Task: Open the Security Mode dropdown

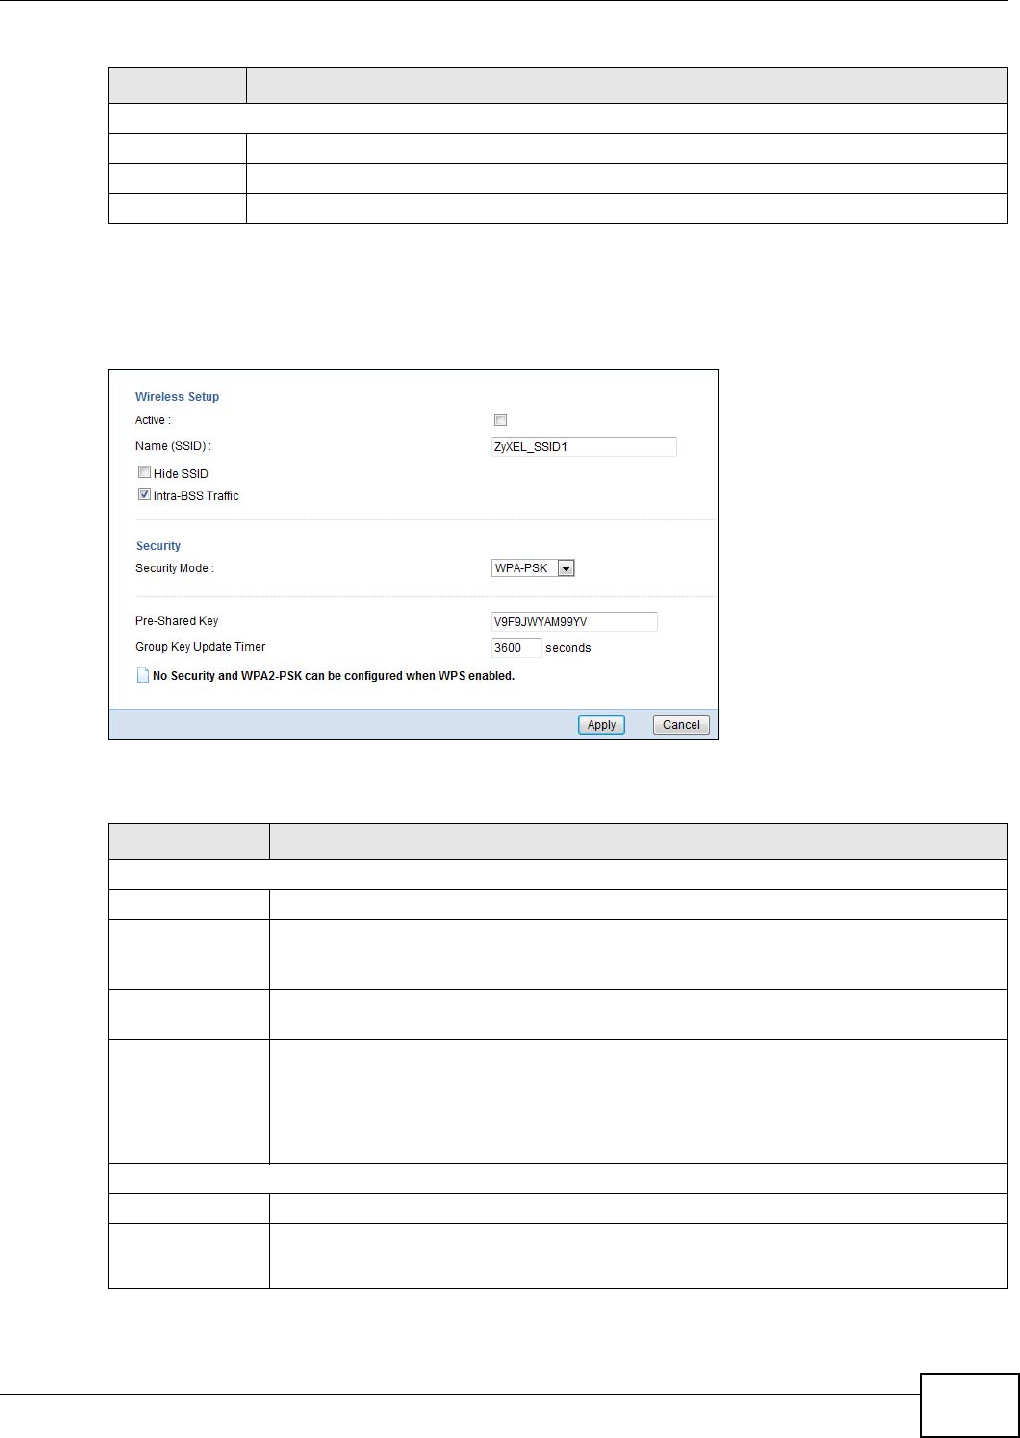Action: (x=533, y=568)
